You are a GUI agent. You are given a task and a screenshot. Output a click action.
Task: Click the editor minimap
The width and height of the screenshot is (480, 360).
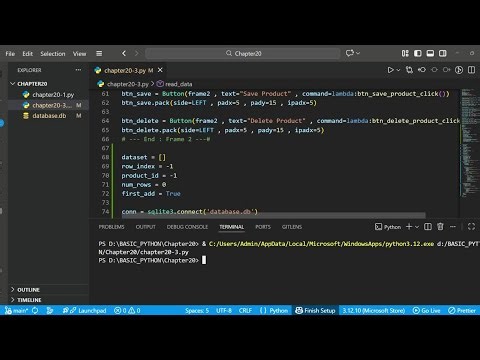click(469, 143)
